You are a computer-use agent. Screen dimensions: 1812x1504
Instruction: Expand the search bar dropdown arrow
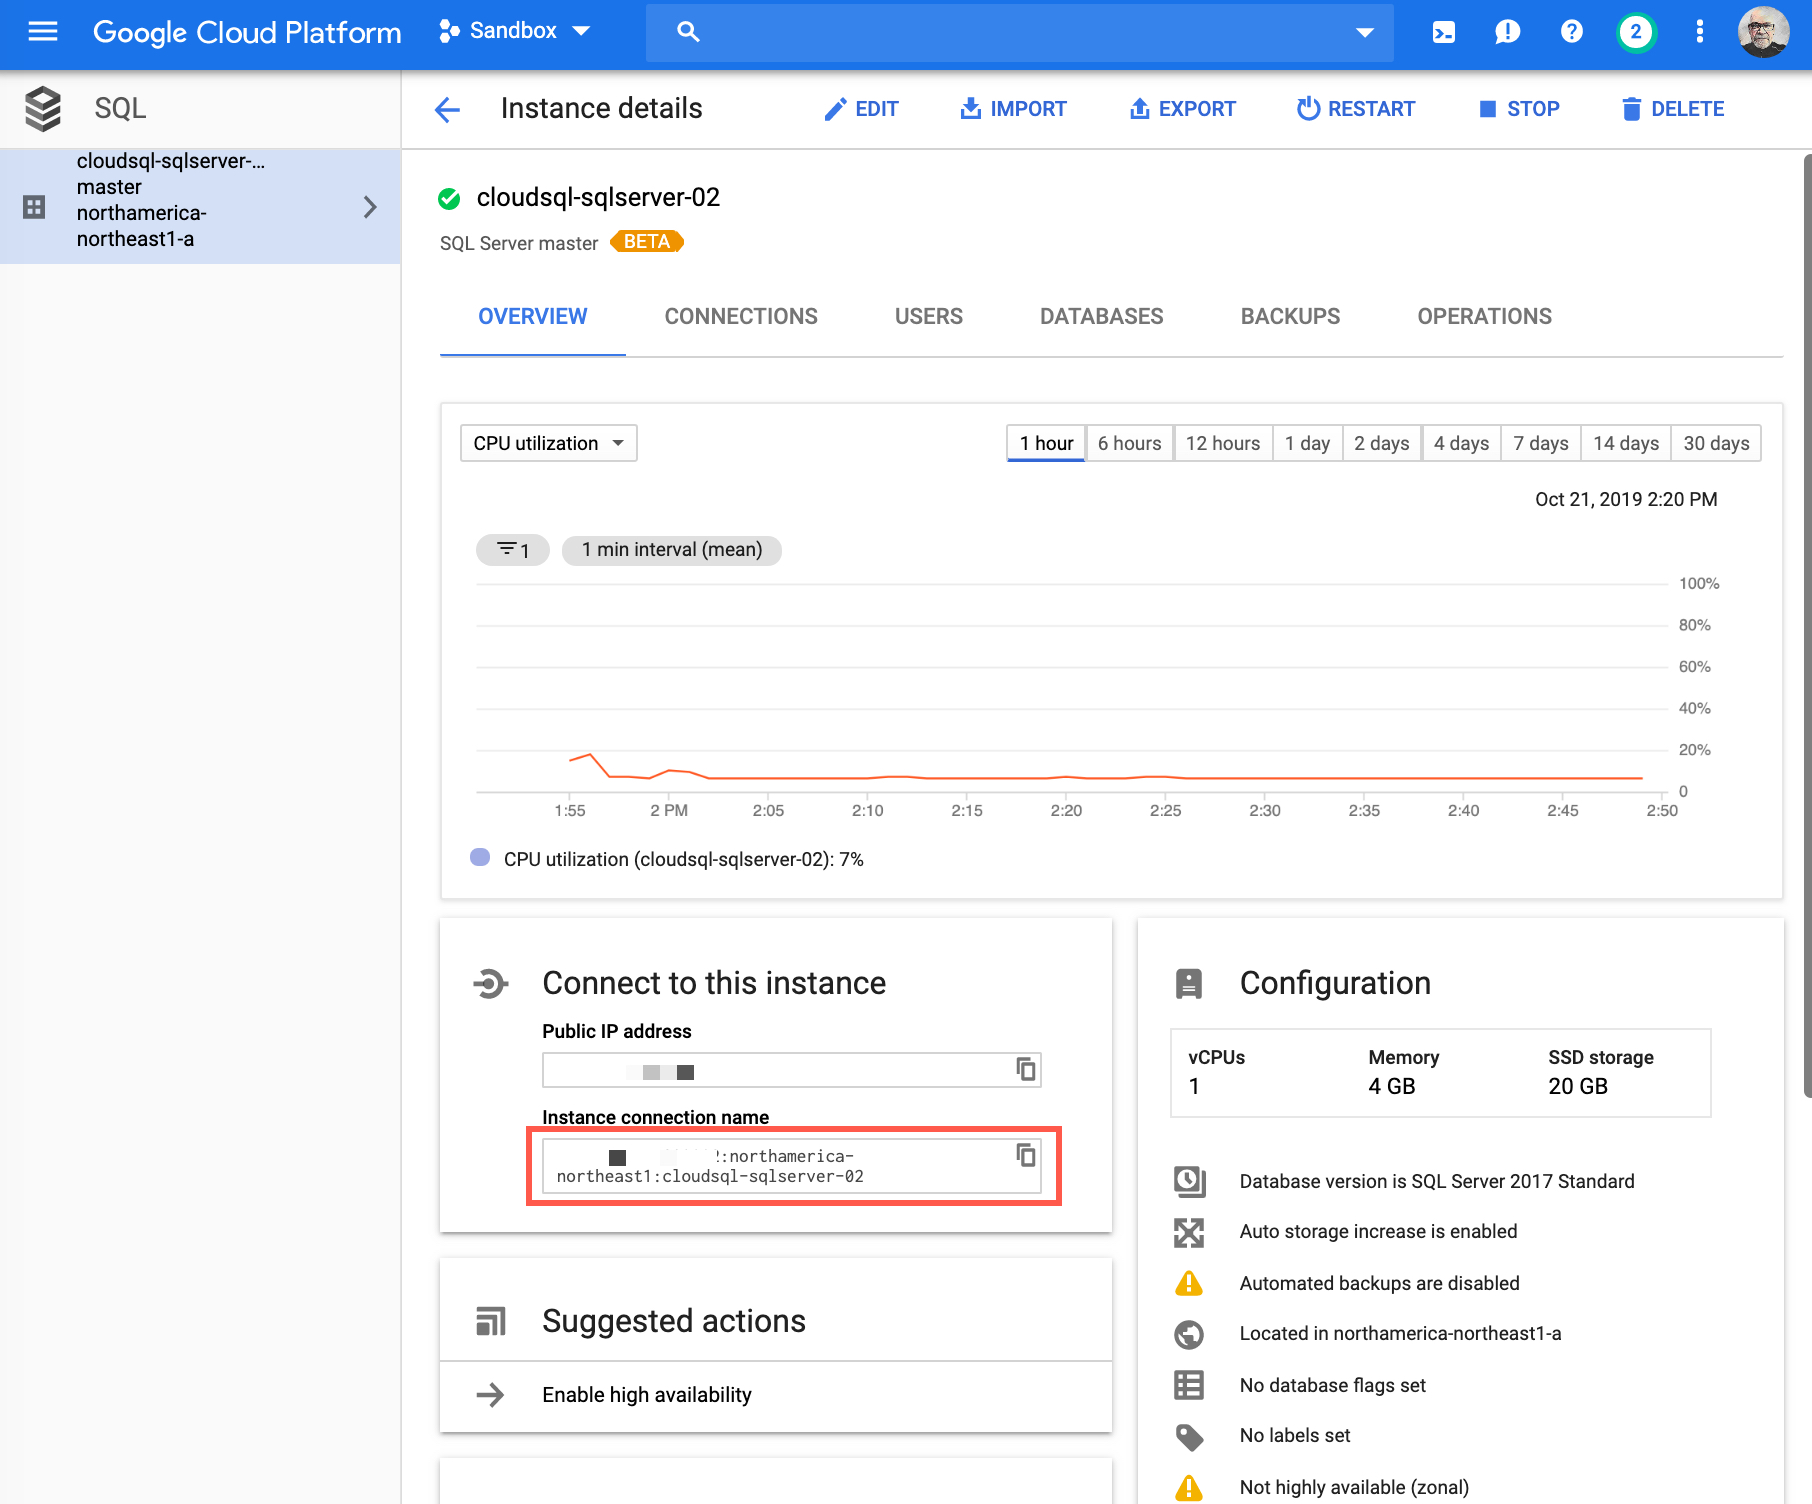[x=1364, y=32]
